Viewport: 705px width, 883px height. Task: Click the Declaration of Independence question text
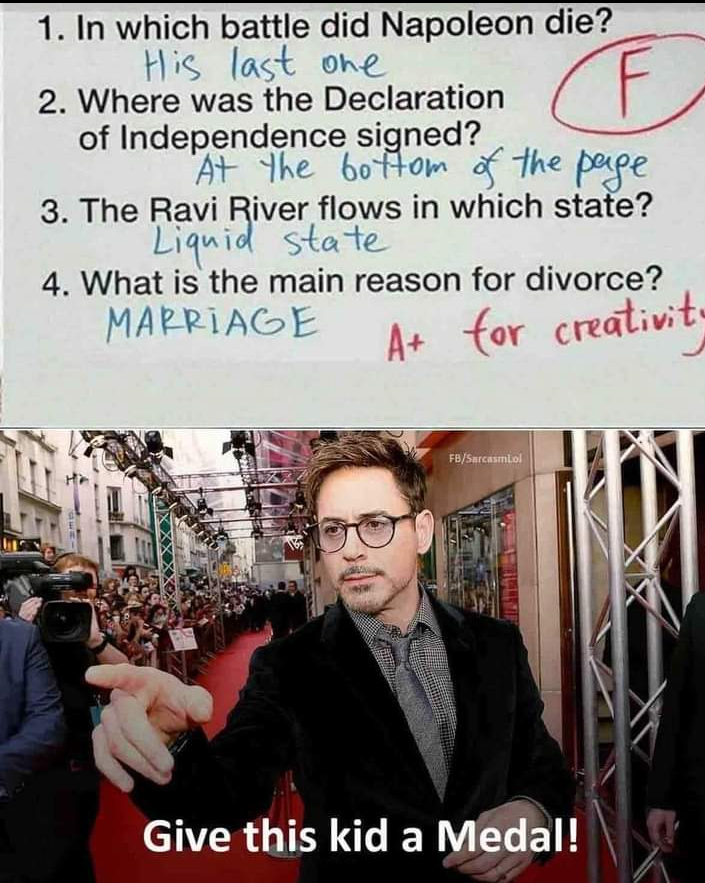(272, 117)
